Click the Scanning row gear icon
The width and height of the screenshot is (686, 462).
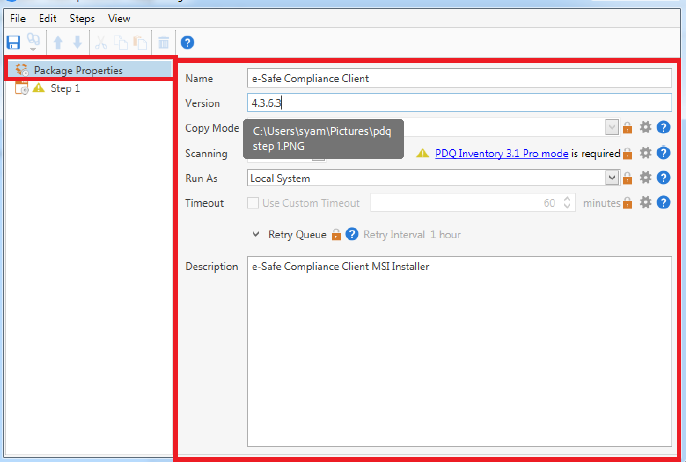(645, 153)
